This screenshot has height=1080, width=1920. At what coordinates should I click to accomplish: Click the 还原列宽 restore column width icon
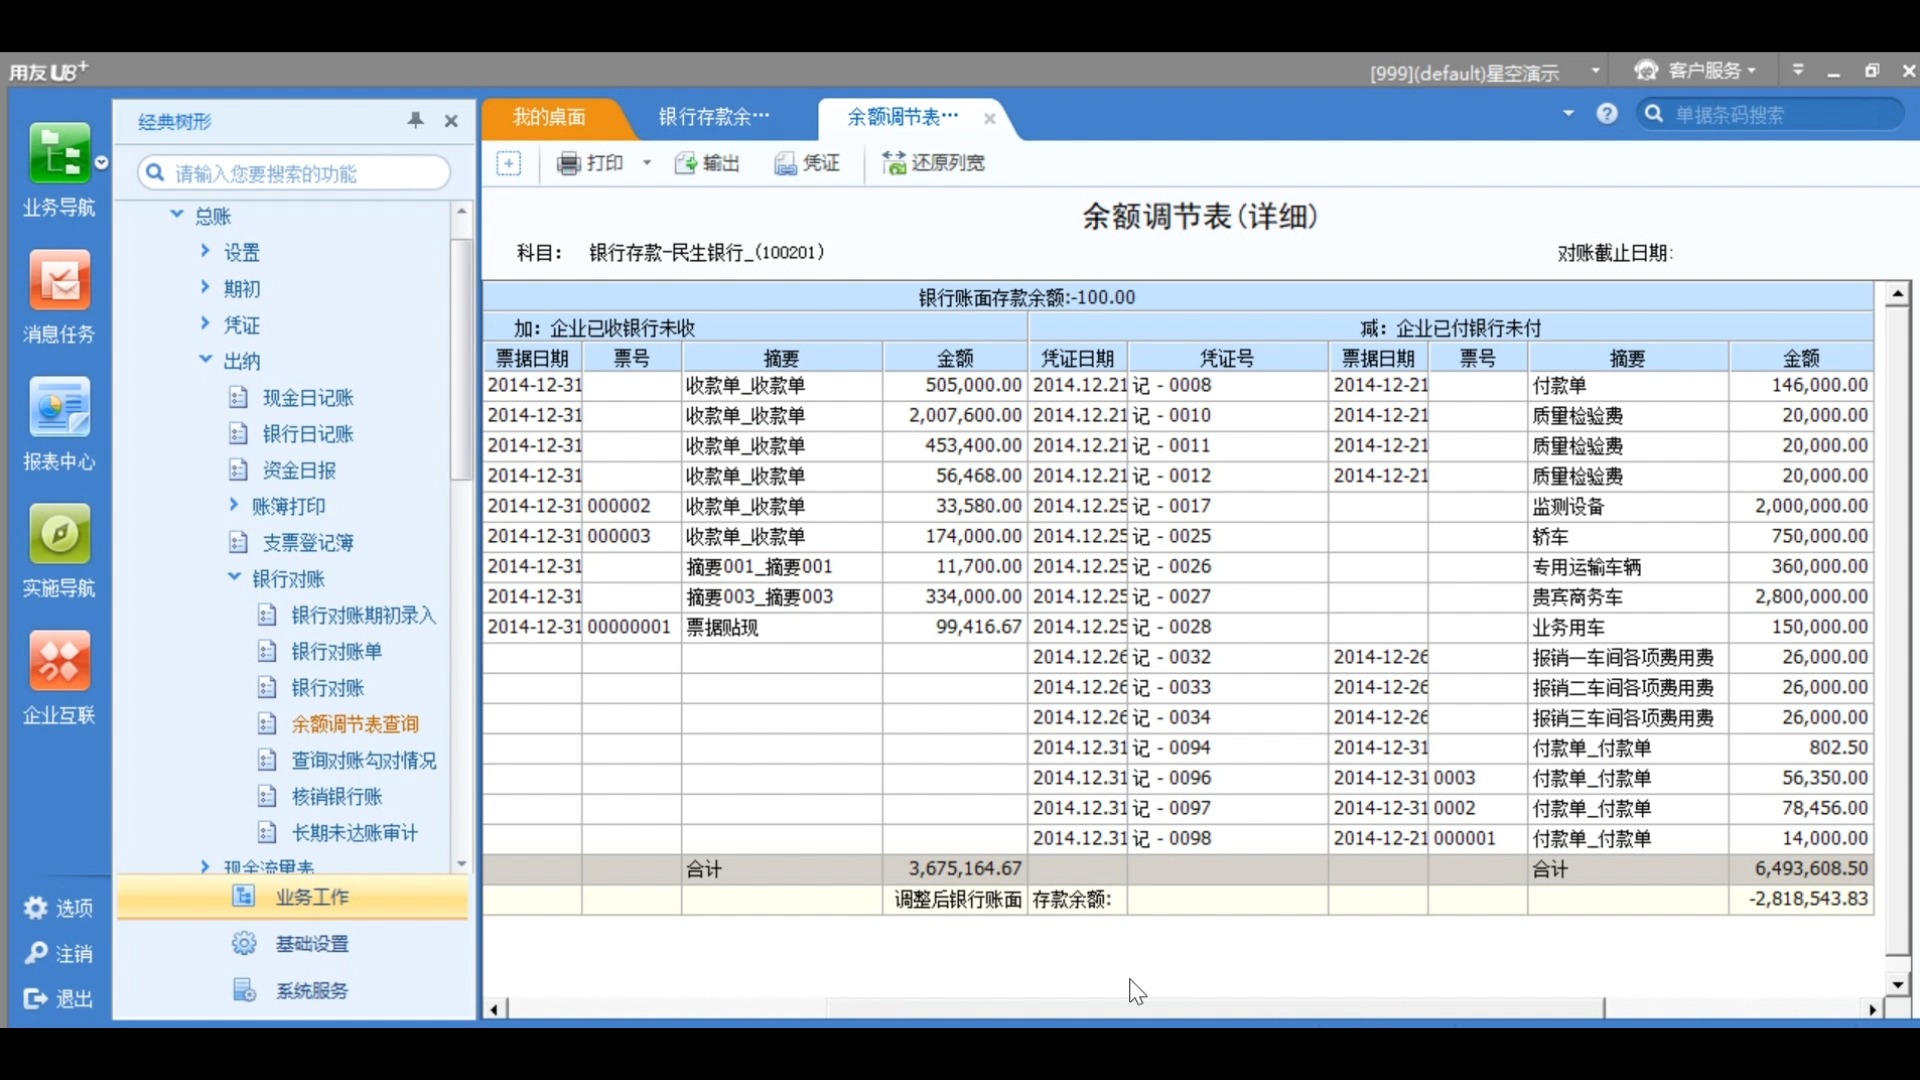click(x=932, y=163)
